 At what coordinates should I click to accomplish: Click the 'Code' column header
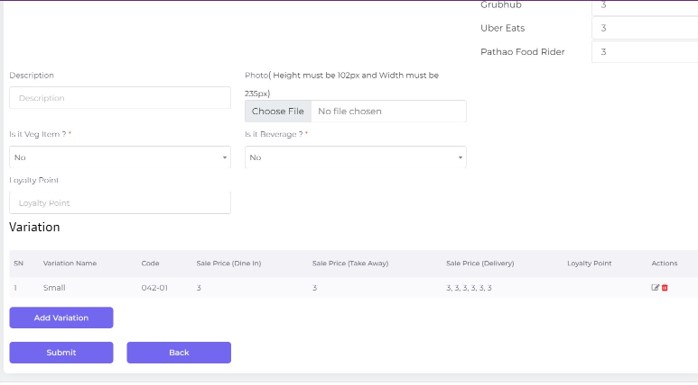click(x=150, y=263)
